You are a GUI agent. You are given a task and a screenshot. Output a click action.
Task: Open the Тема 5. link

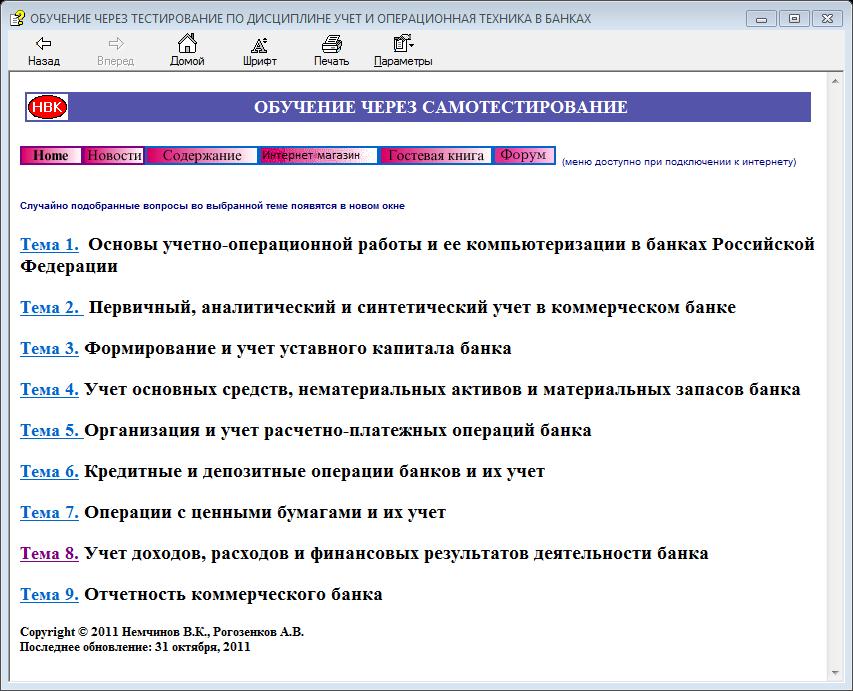pos(51,430)
